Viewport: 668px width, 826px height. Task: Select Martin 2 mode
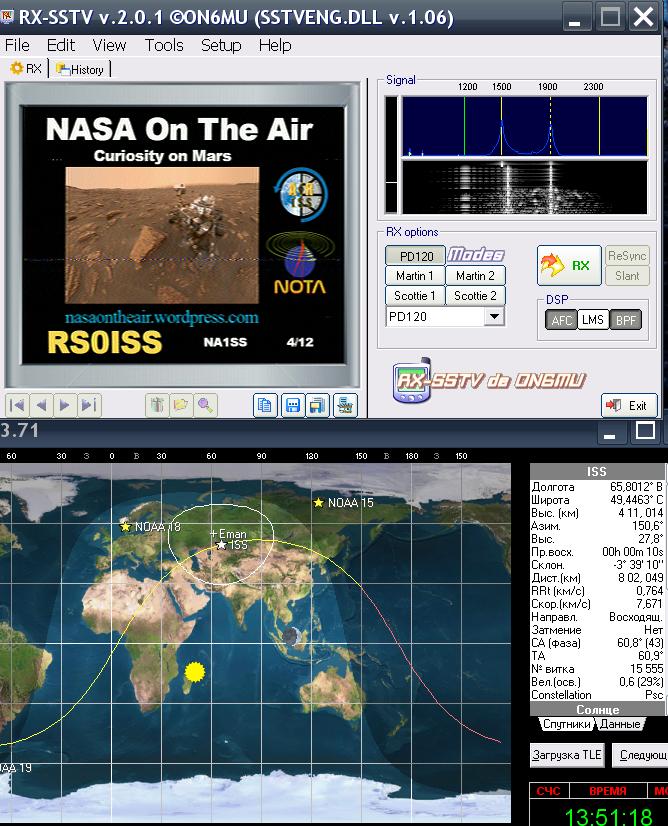pos(475,276)
